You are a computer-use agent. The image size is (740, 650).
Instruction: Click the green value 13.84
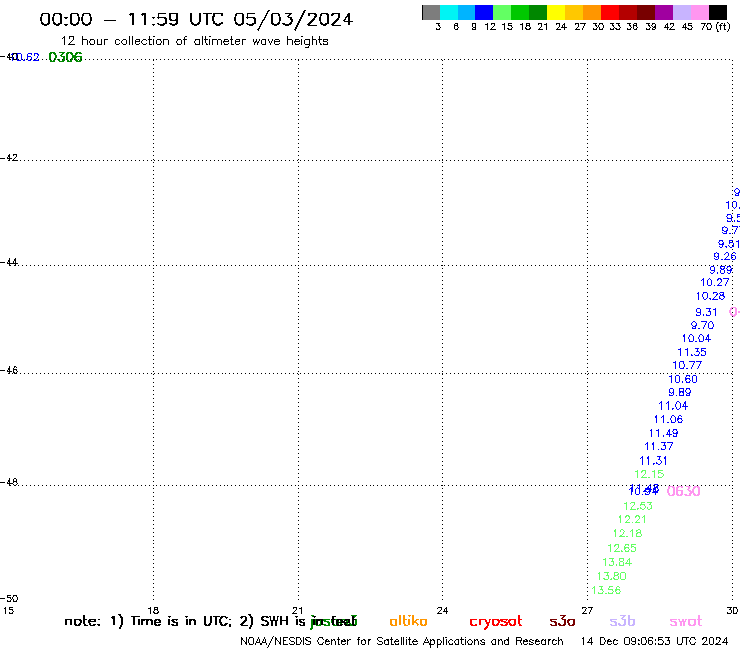[x=617, y=562]
